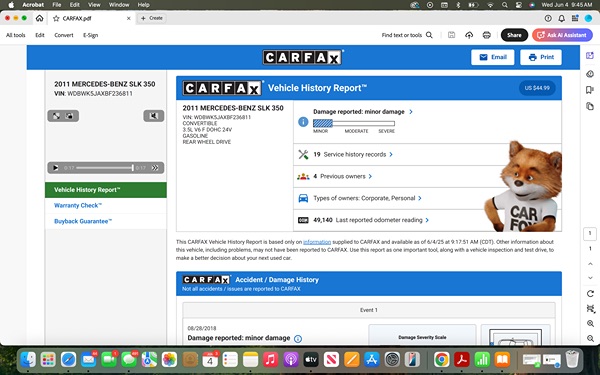This screenshot has width=600, height=375.
Task: Click the US $44.99 price pill
Action: (537, 88)
